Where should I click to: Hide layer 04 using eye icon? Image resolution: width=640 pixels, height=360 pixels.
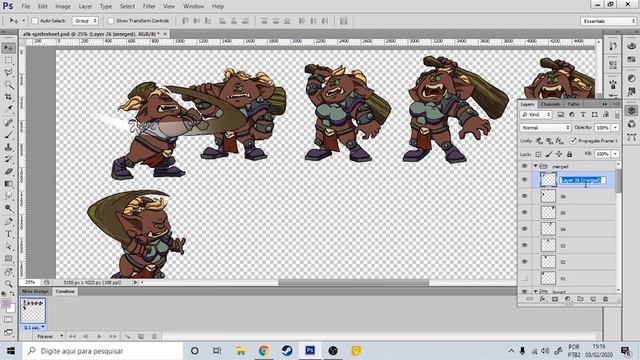pos(524,229)
